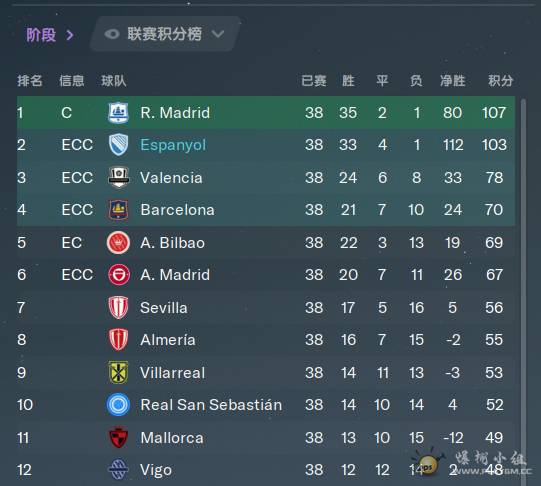Click the Barcelona club crest
The height and width of the screenshot is (486, 541).
[x=118, y=210]
